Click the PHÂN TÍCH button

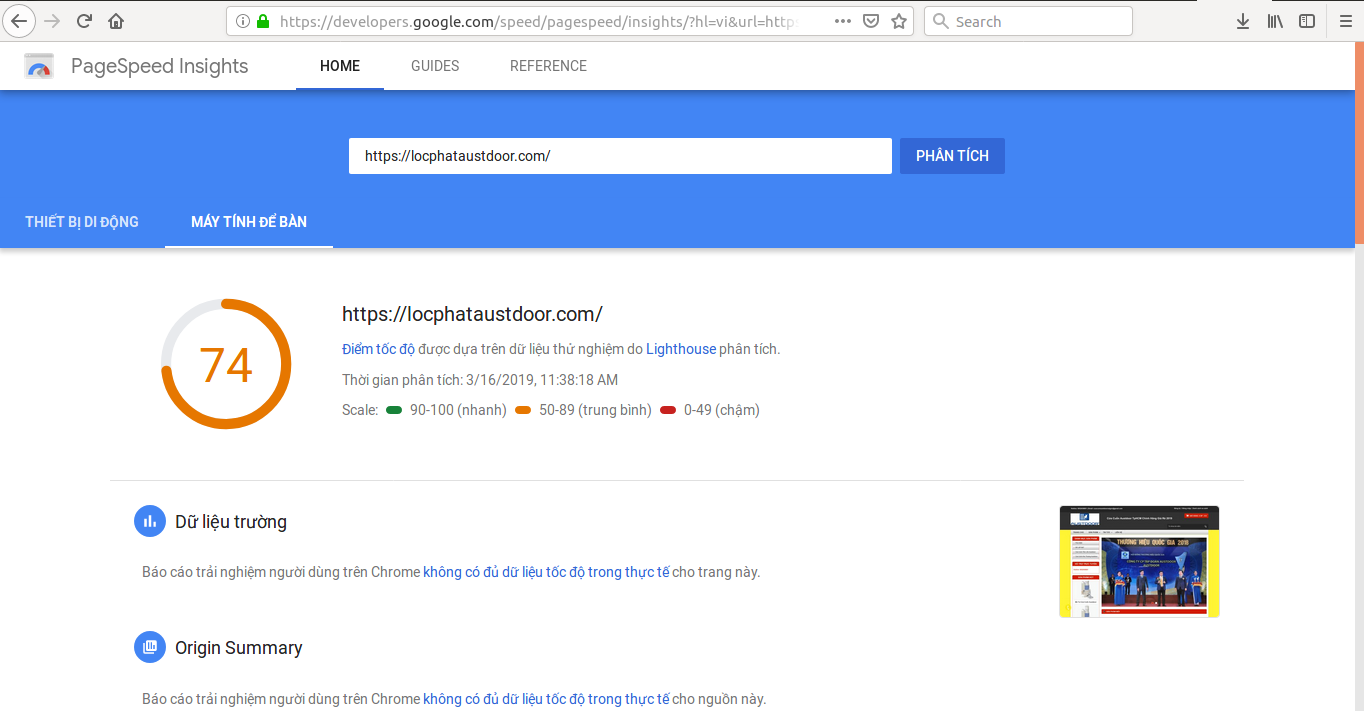click(x=952, y=156)
